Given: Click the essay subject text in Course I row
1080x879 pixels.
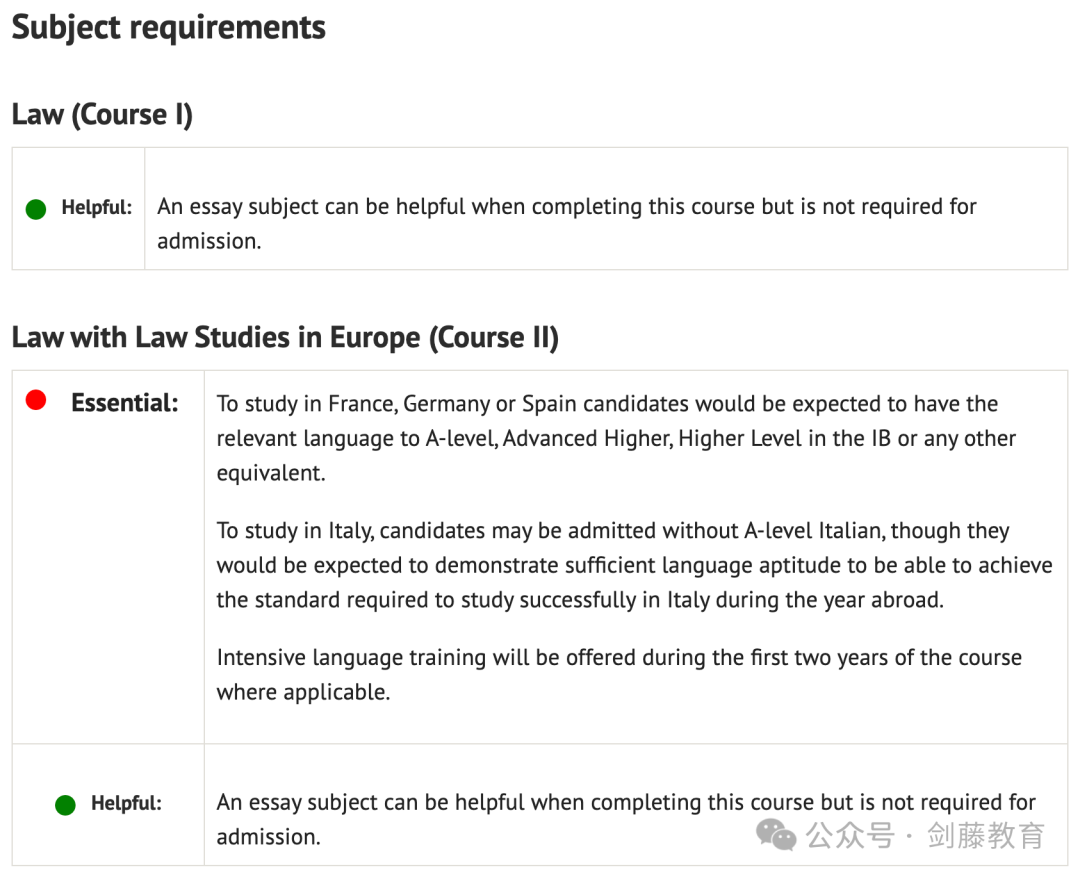Looking at the screenshot, I should point(566,224).
